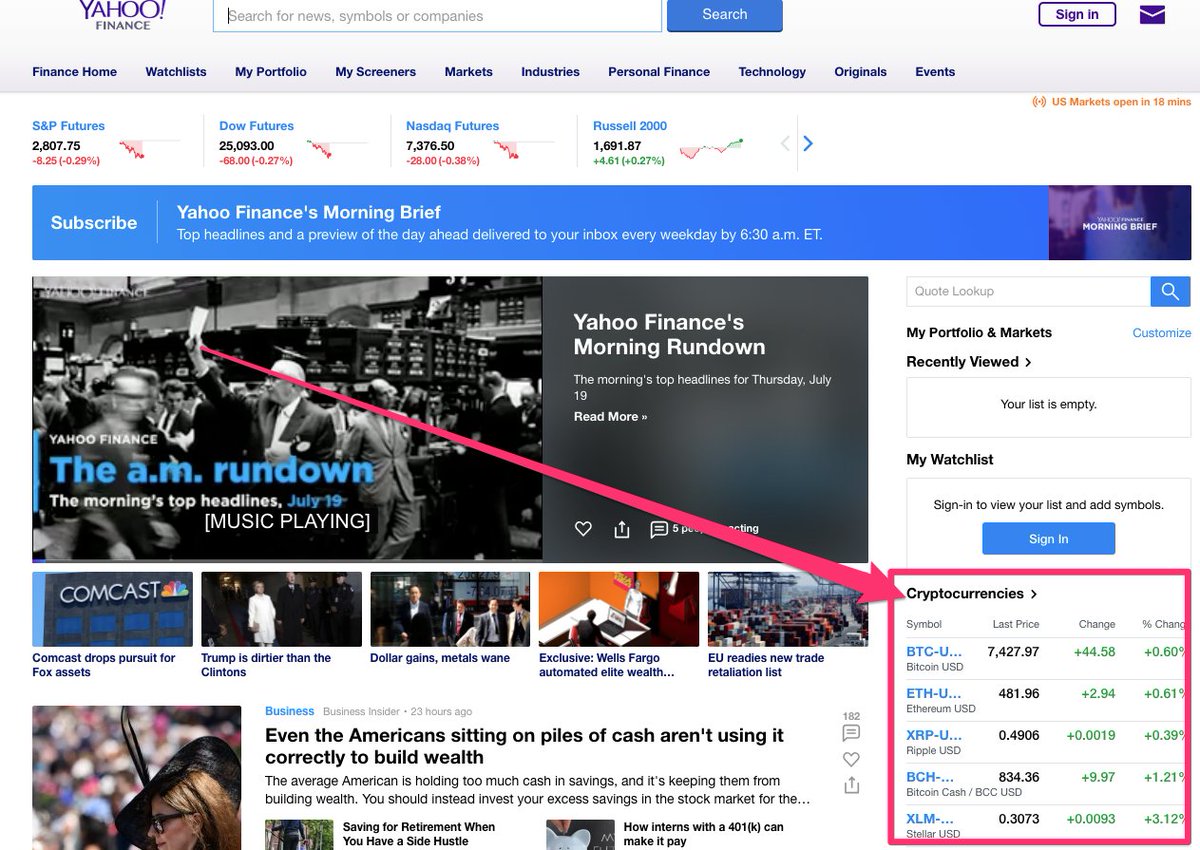Open comments icon on cash savings article
This screenshot has width=1200, height=850.
coord(851,733)
